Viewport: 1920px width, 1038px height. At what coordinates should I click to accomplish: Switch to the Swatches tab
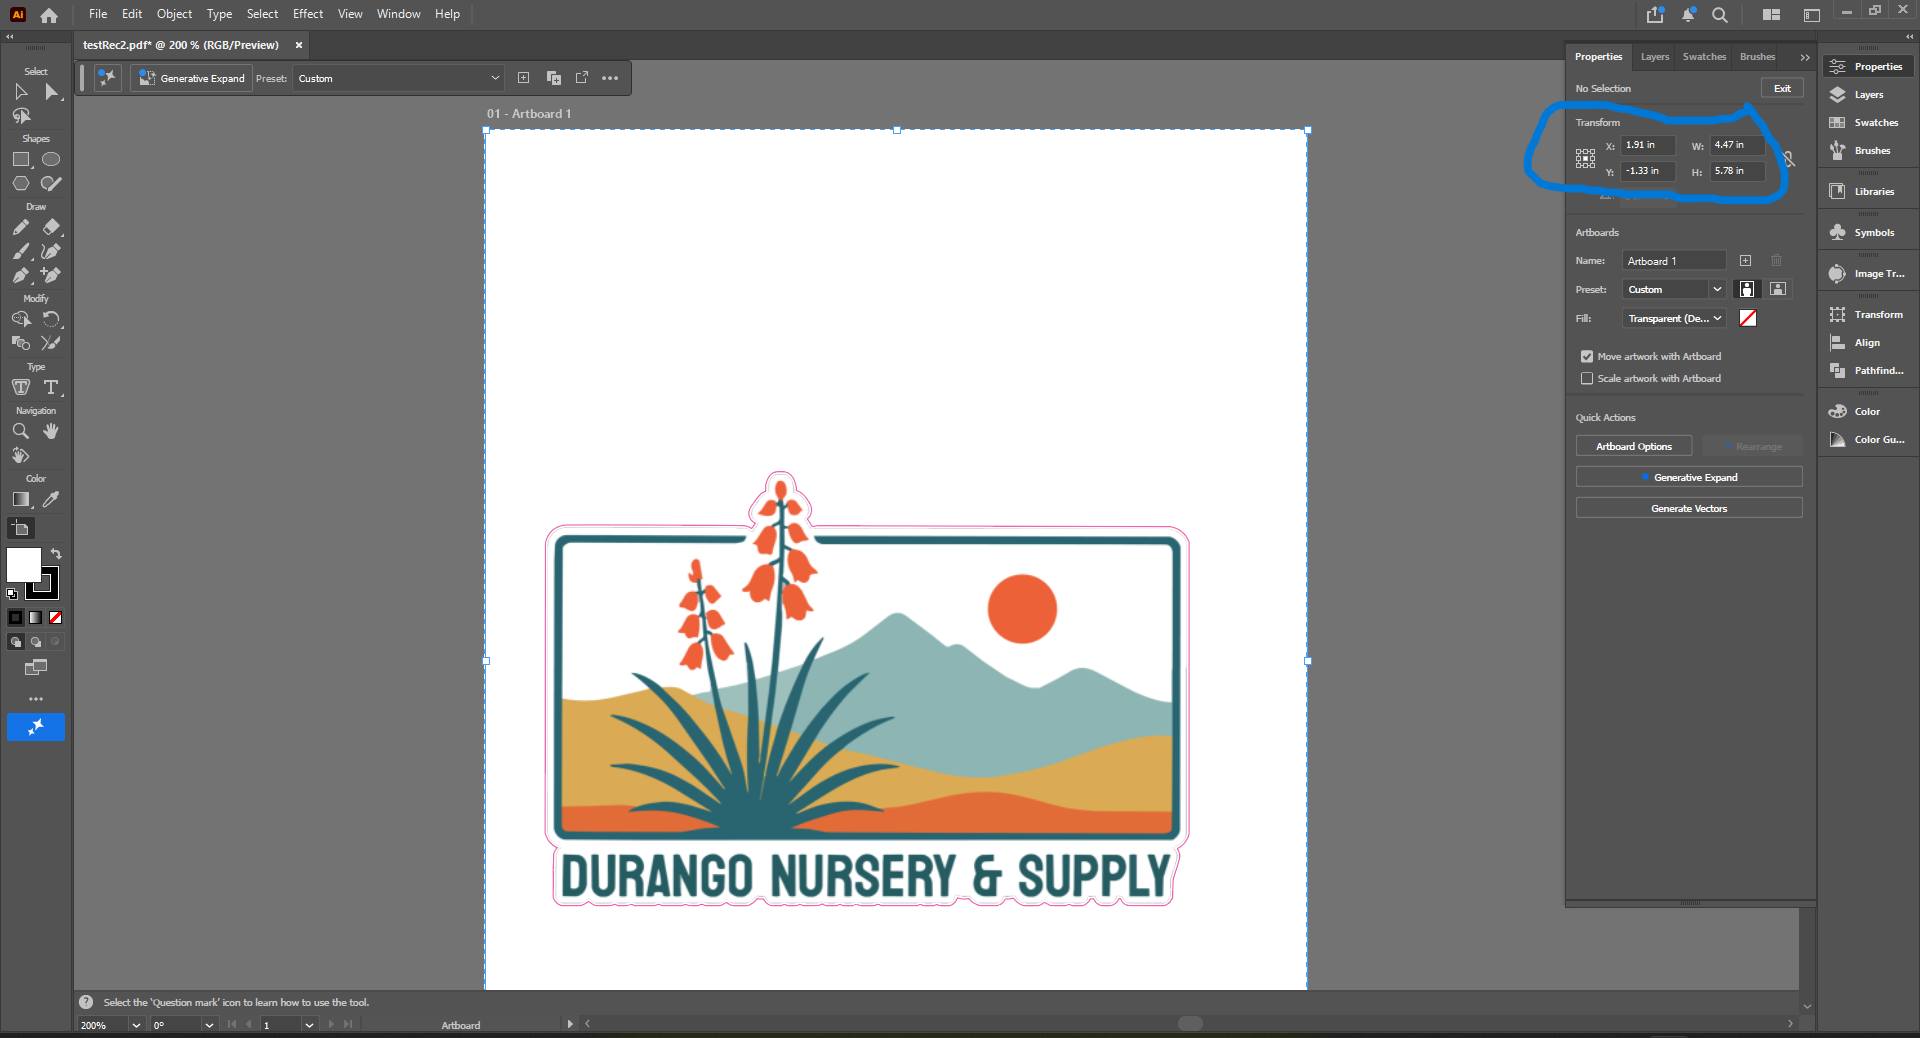tap(1704, 57)
